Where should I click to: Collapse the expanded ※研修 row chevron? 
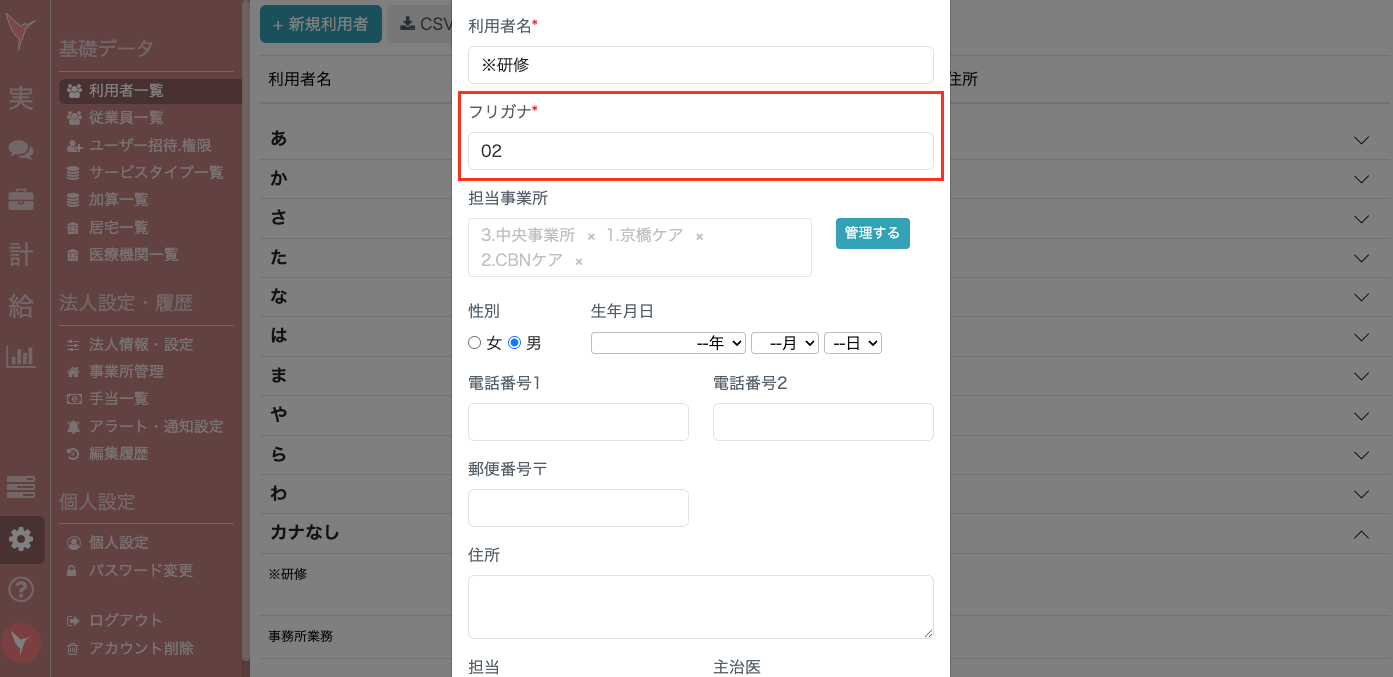[1360, 533]
